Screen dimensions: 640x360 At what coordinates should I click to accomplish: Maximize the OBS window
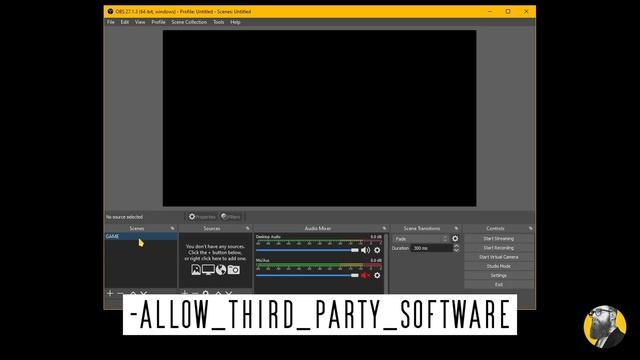click(x=508, y=11)
